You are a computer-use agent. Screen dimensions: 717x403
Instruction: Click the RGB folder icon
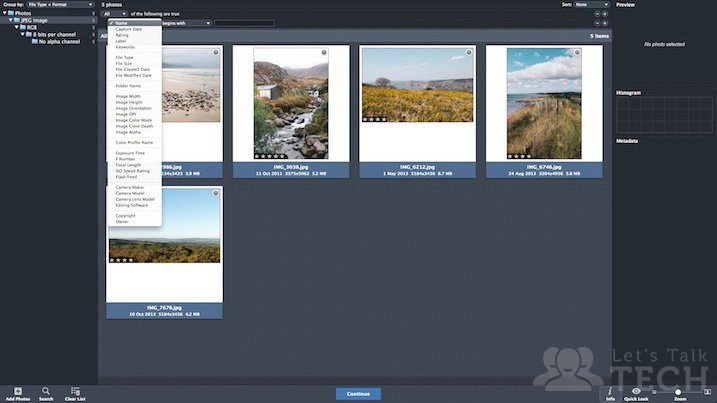[23, 27]
